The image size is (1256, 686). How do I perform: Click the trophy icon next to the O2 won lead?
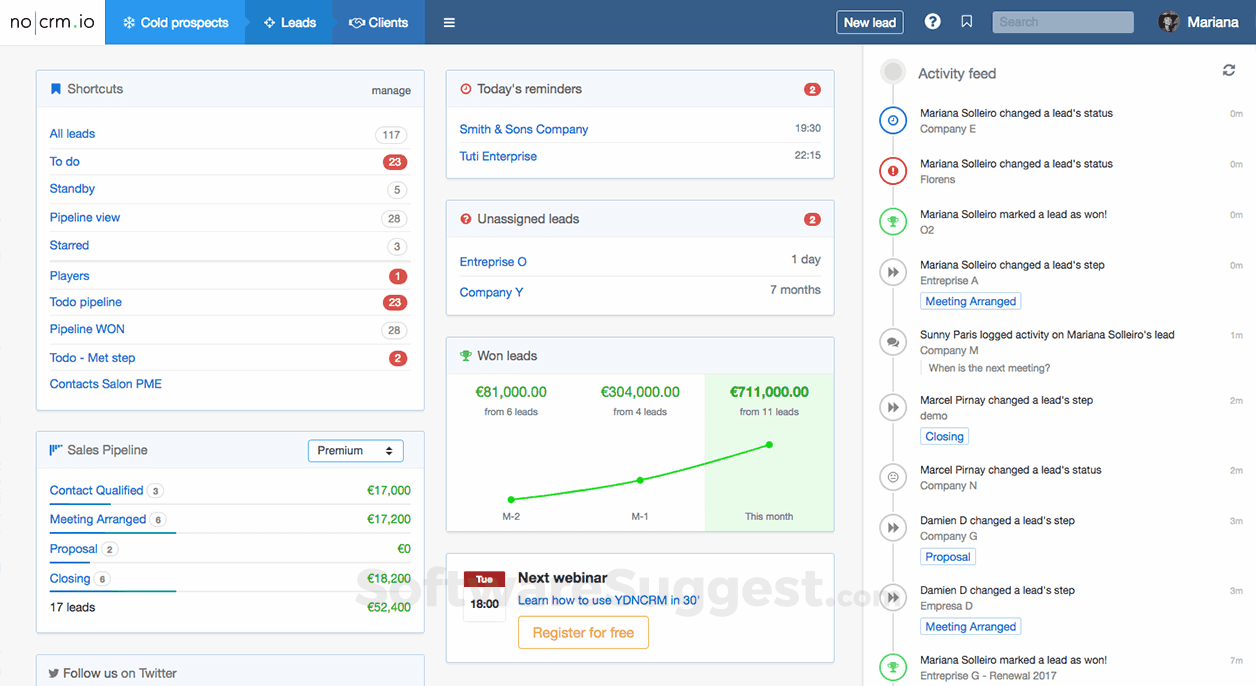892,221
